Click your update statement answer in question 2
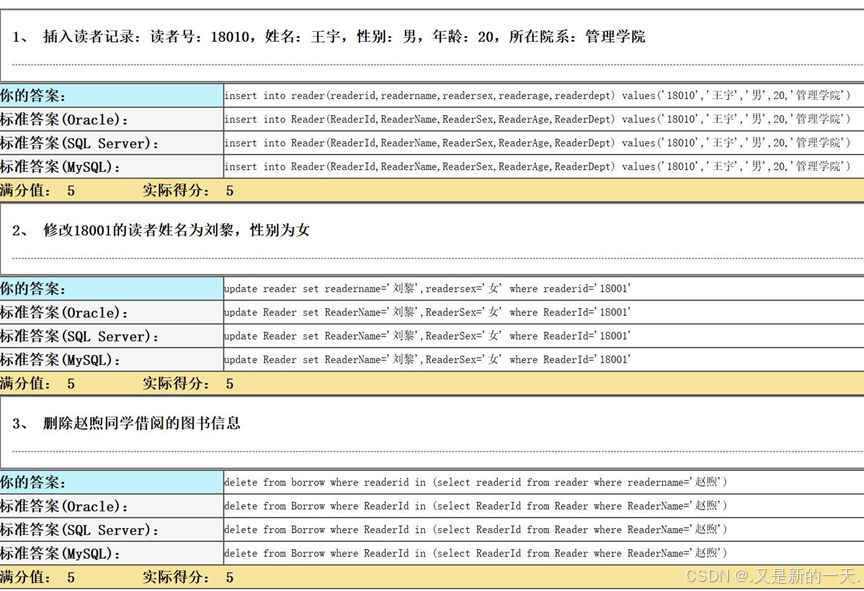Viewport: 864px width, 591px height. coord(427,289)
